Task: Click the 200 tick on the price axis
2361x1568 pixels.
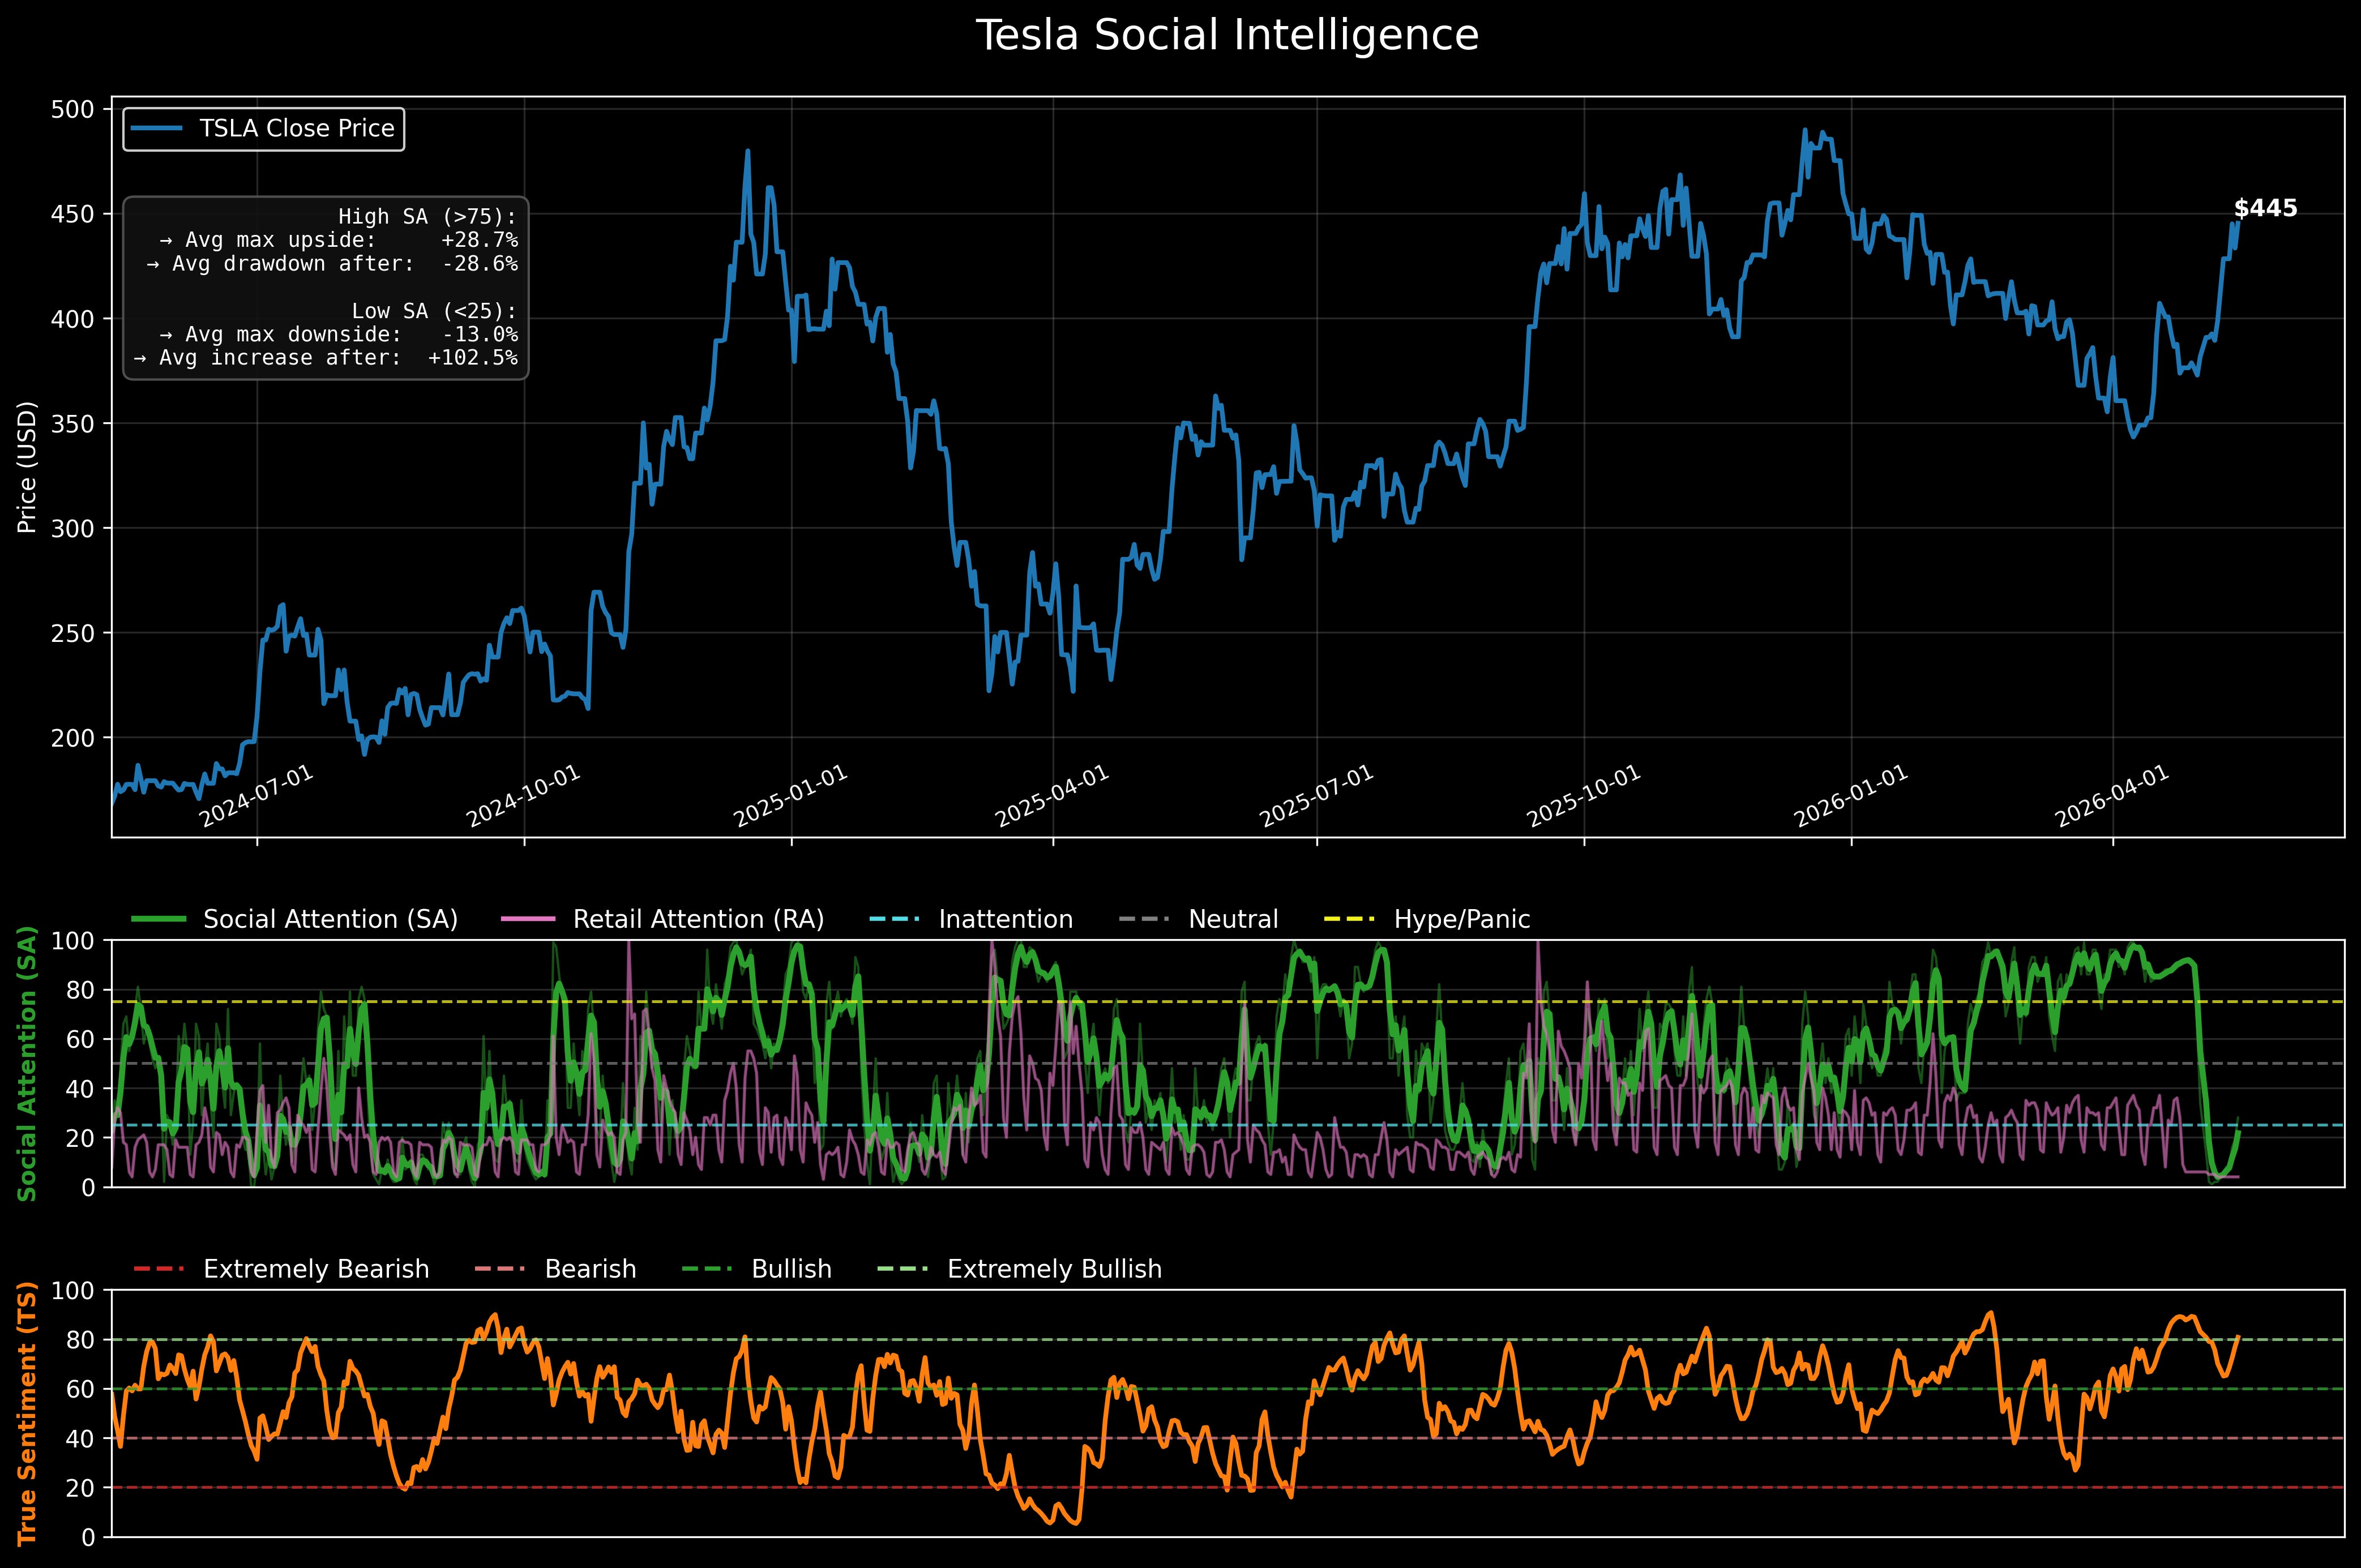Action: point(72,738)
